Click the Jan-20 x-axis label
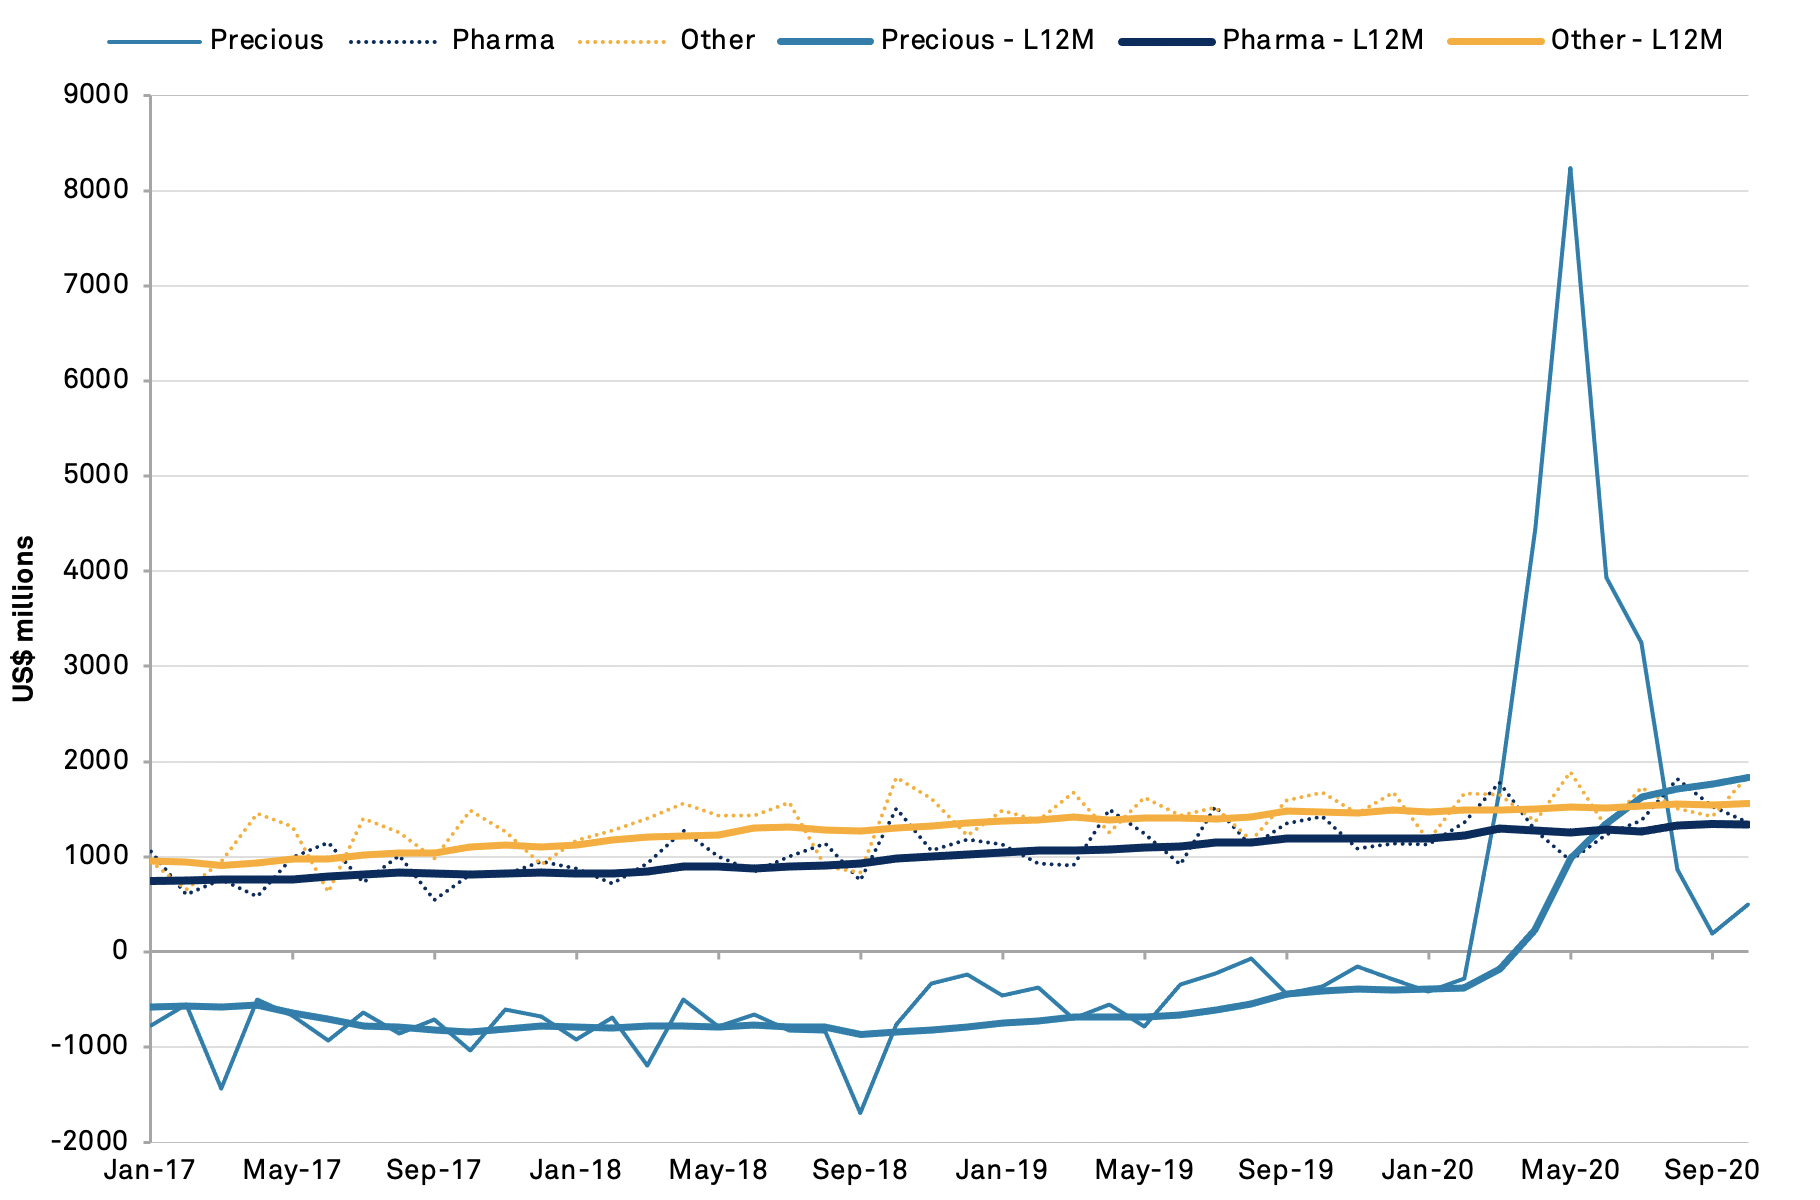The width and height of the screenshot is (1820, 1200). (1428, 1170)
